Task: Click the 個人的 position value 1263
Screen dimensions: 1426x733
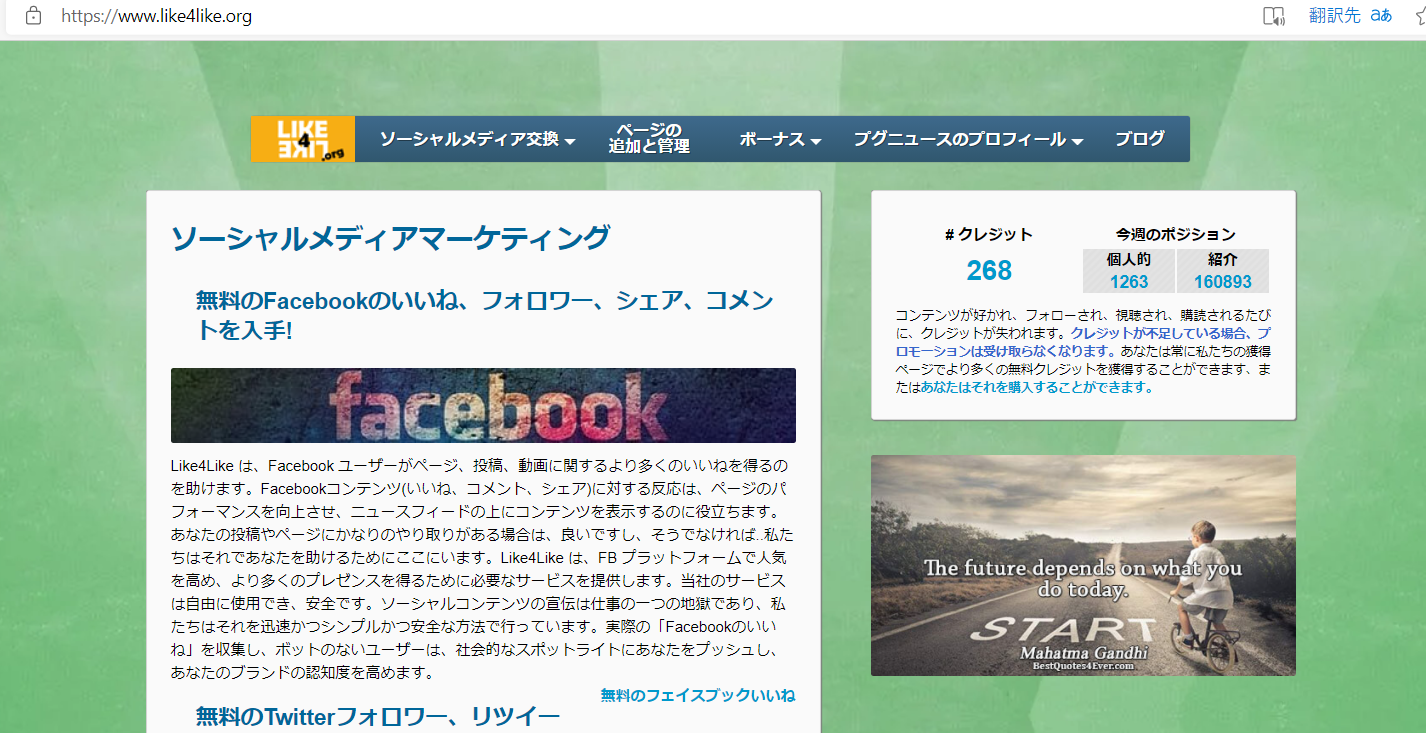Action: pyautogui.click(x=1129, y=282)
